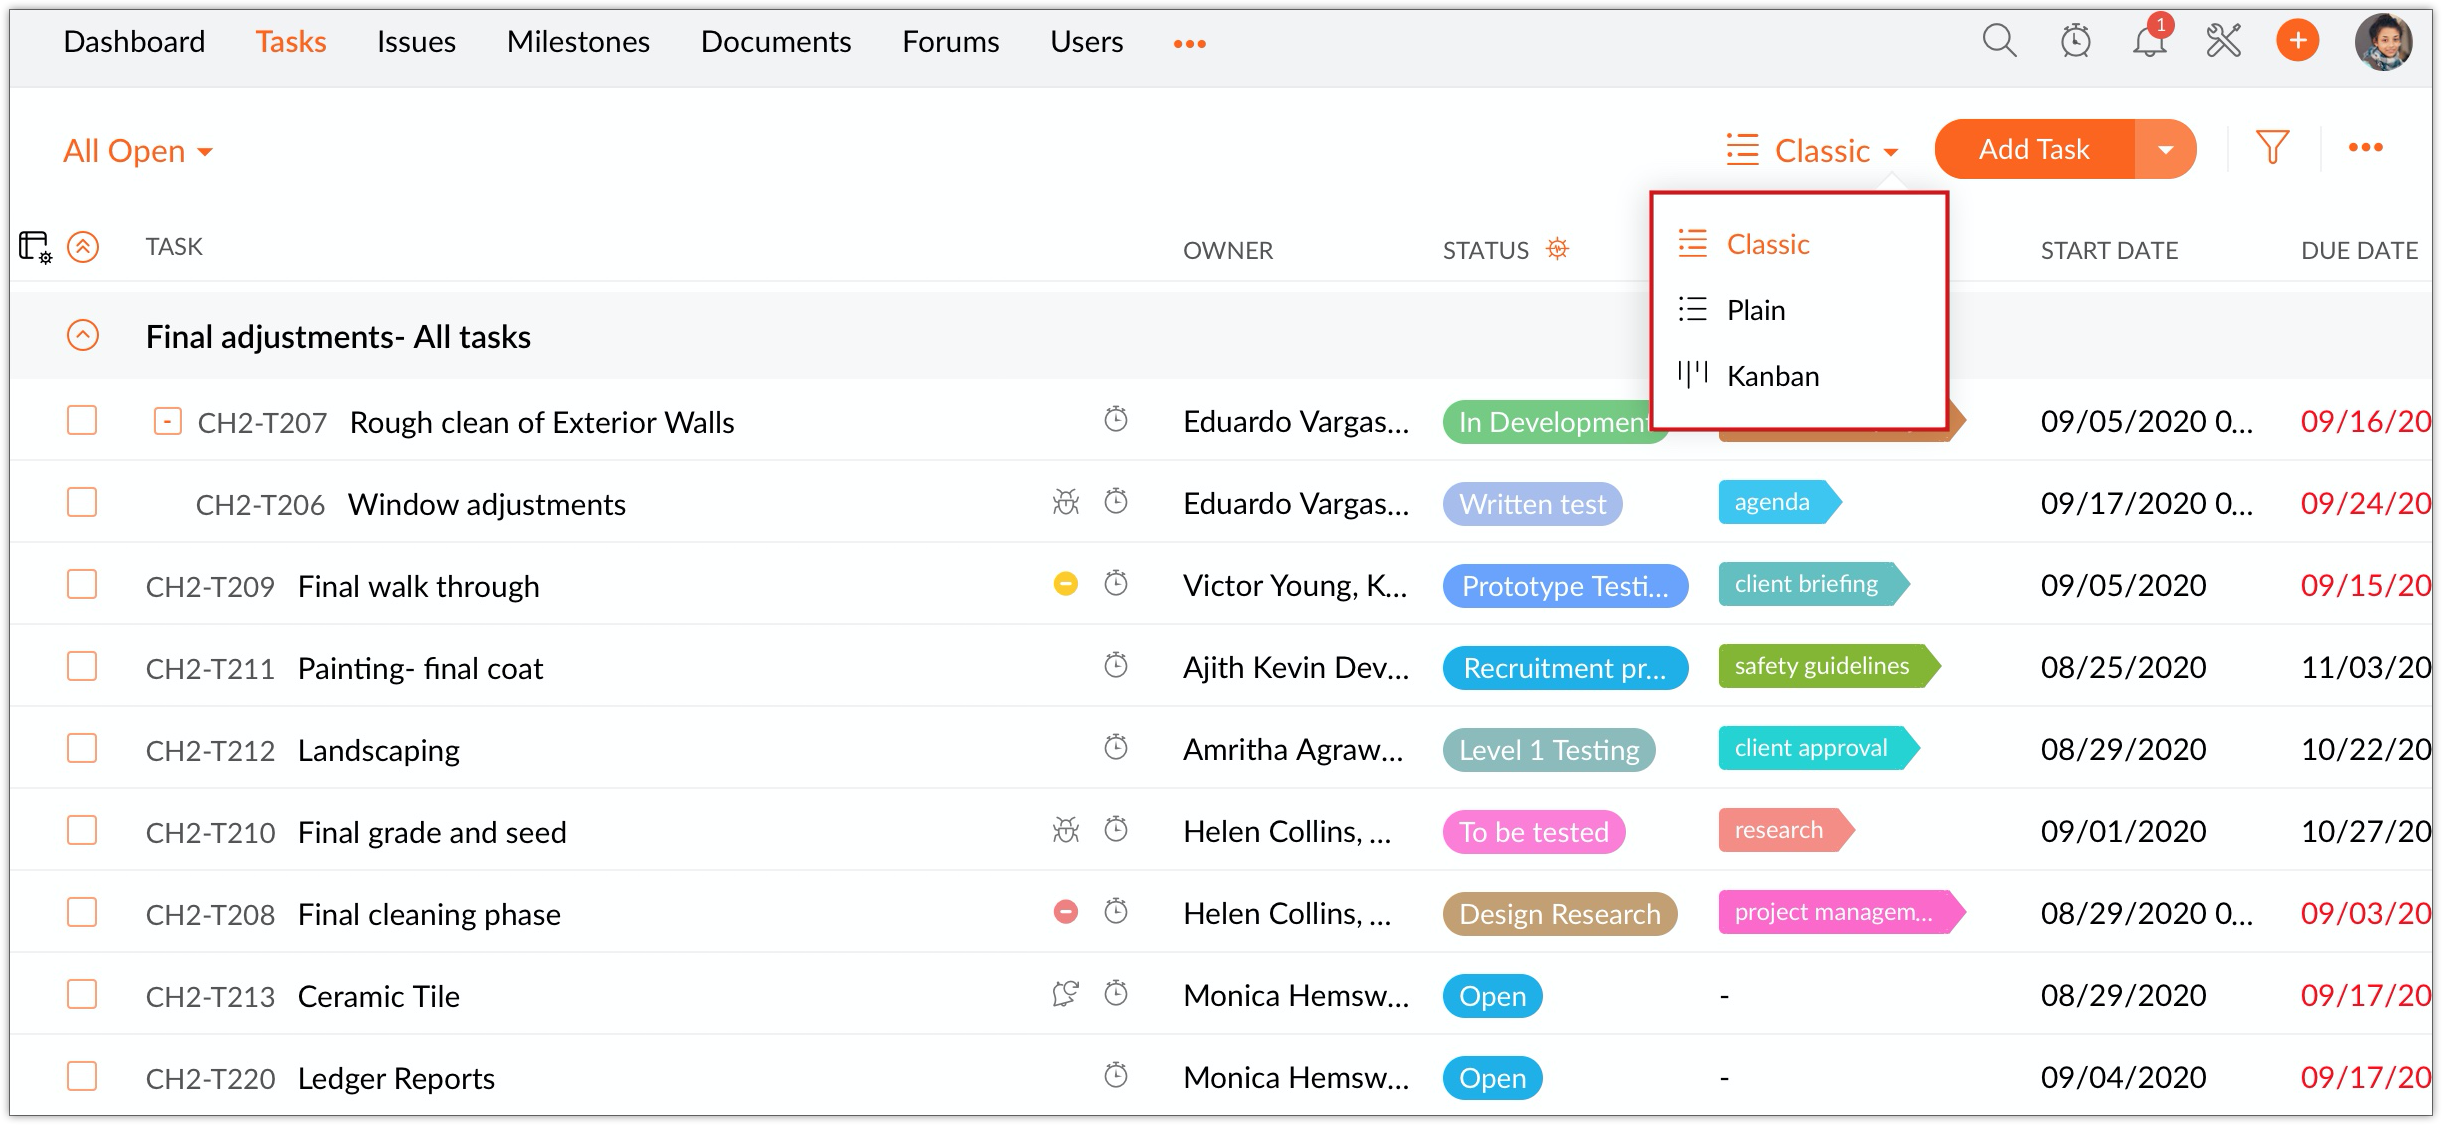Click the column customization icon beside TASK
This screenshot has width=2442, height=1125.
point(35,247)
